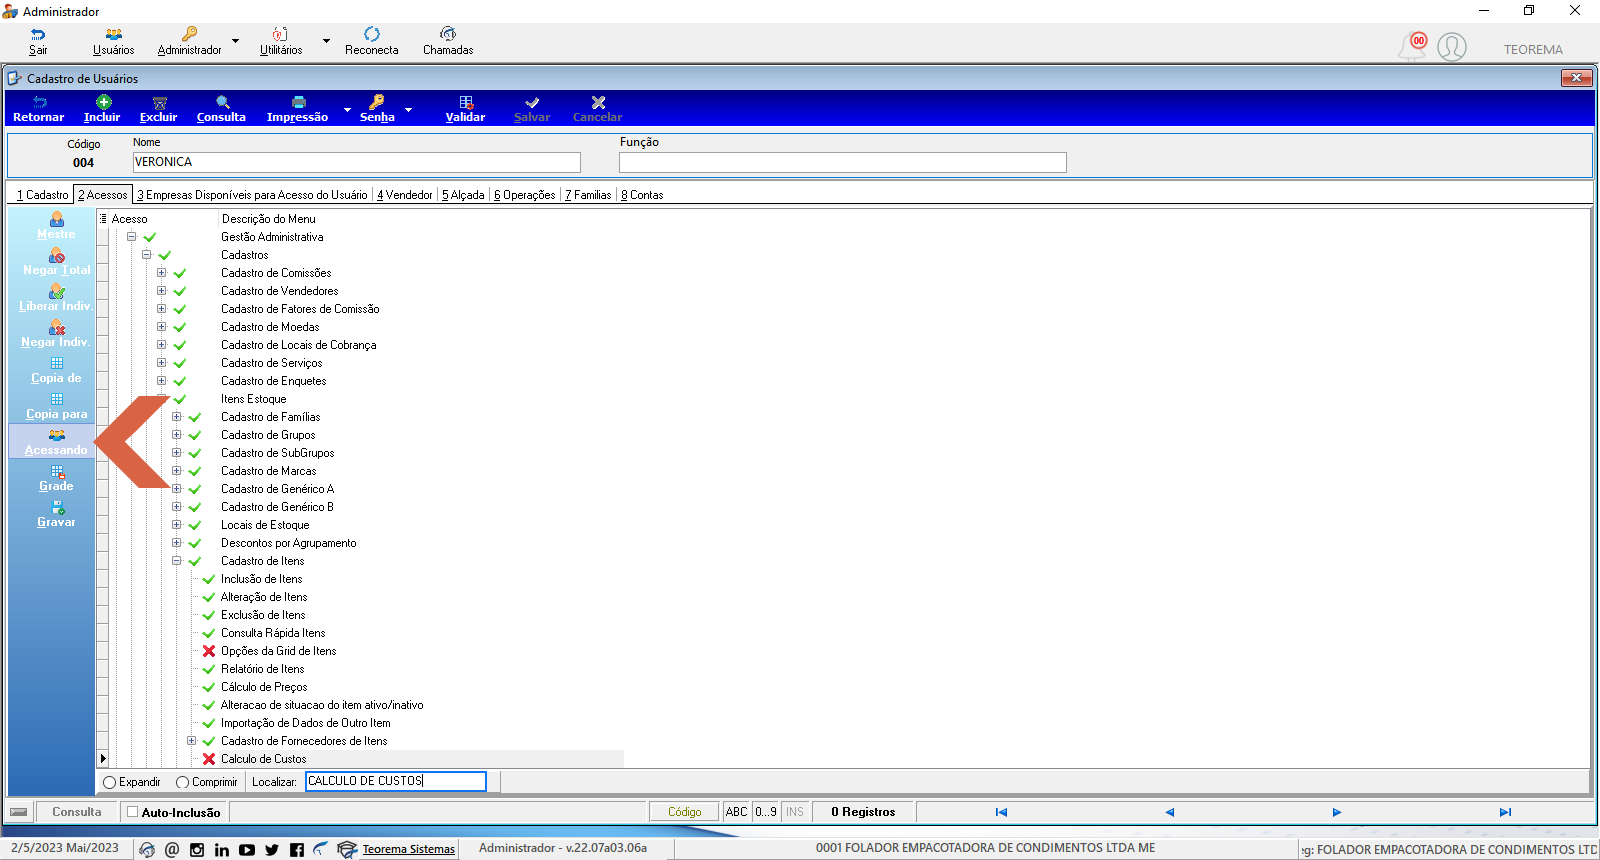1600x860 pixels.
Task: Go to the first record
Action: [x=1001, y=812]
